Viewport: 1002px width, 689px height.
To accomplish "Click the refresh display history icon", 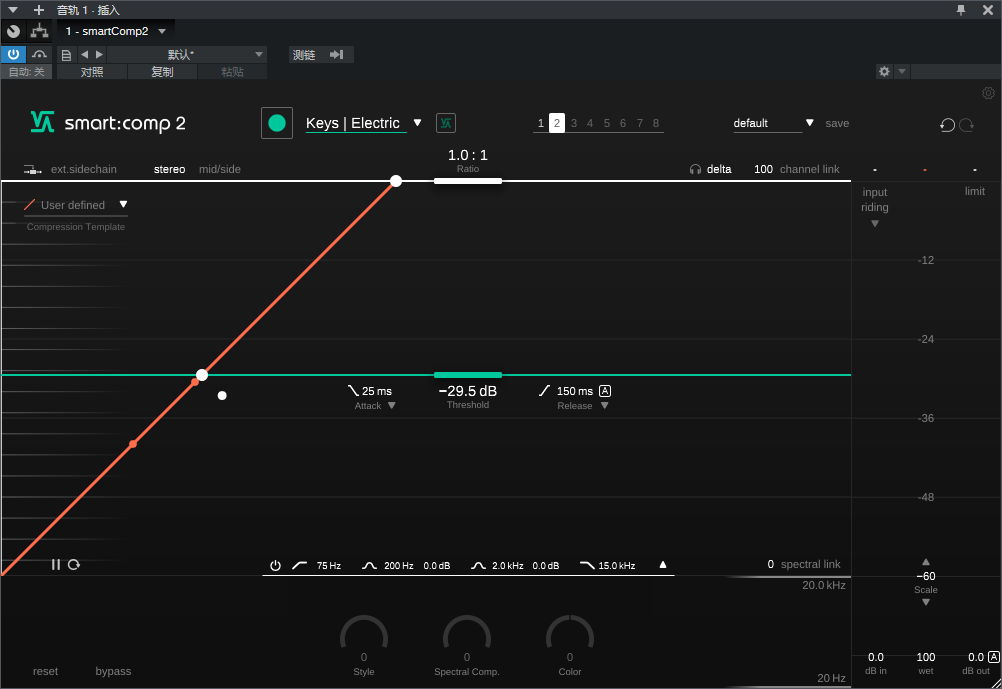I will point(74,564).
